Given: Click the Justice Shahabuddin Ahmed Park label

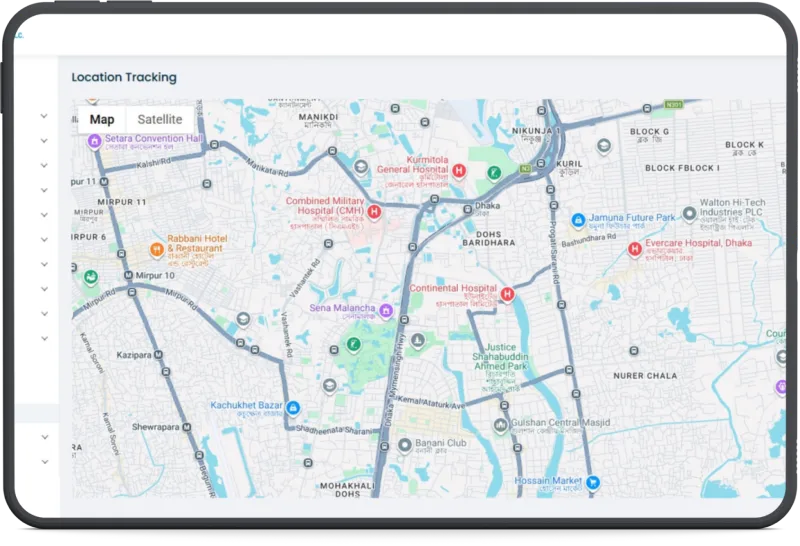Looking at the screenshot, I should pos(501,357).
